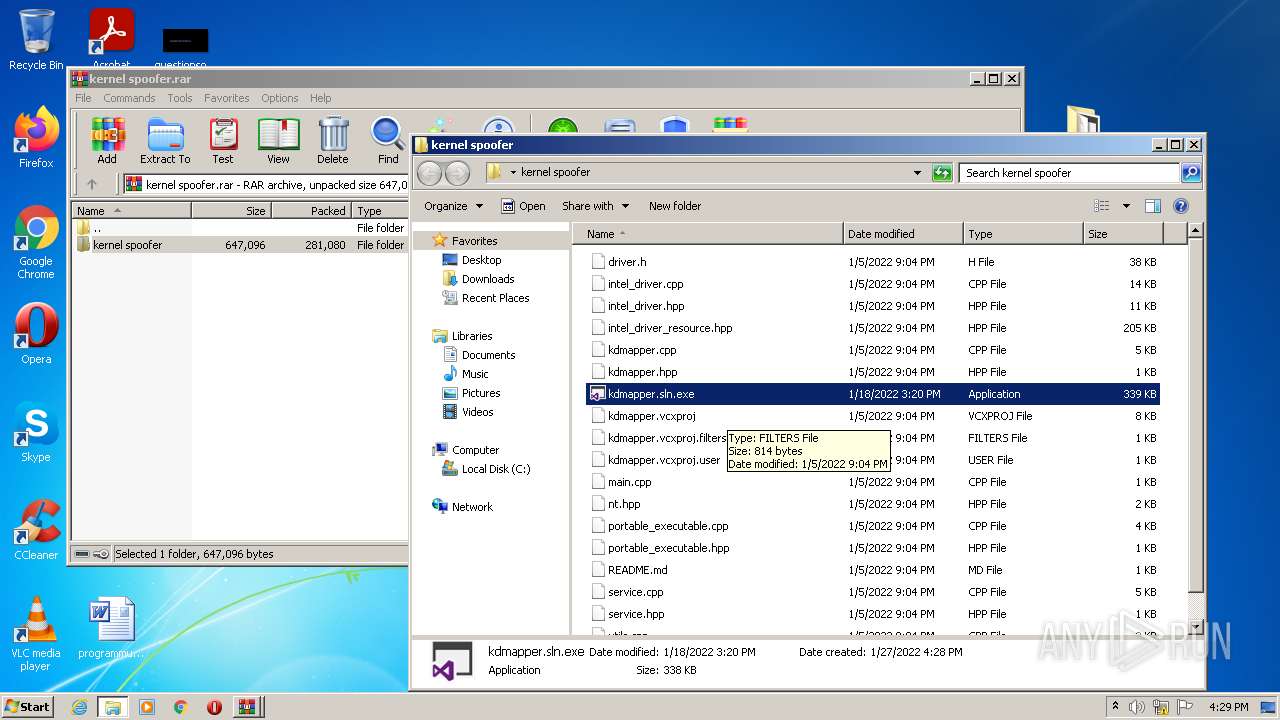Click the Explorer Back navigation arrow
Viewport: 1280px width, 720px height.
pos(429,173)
